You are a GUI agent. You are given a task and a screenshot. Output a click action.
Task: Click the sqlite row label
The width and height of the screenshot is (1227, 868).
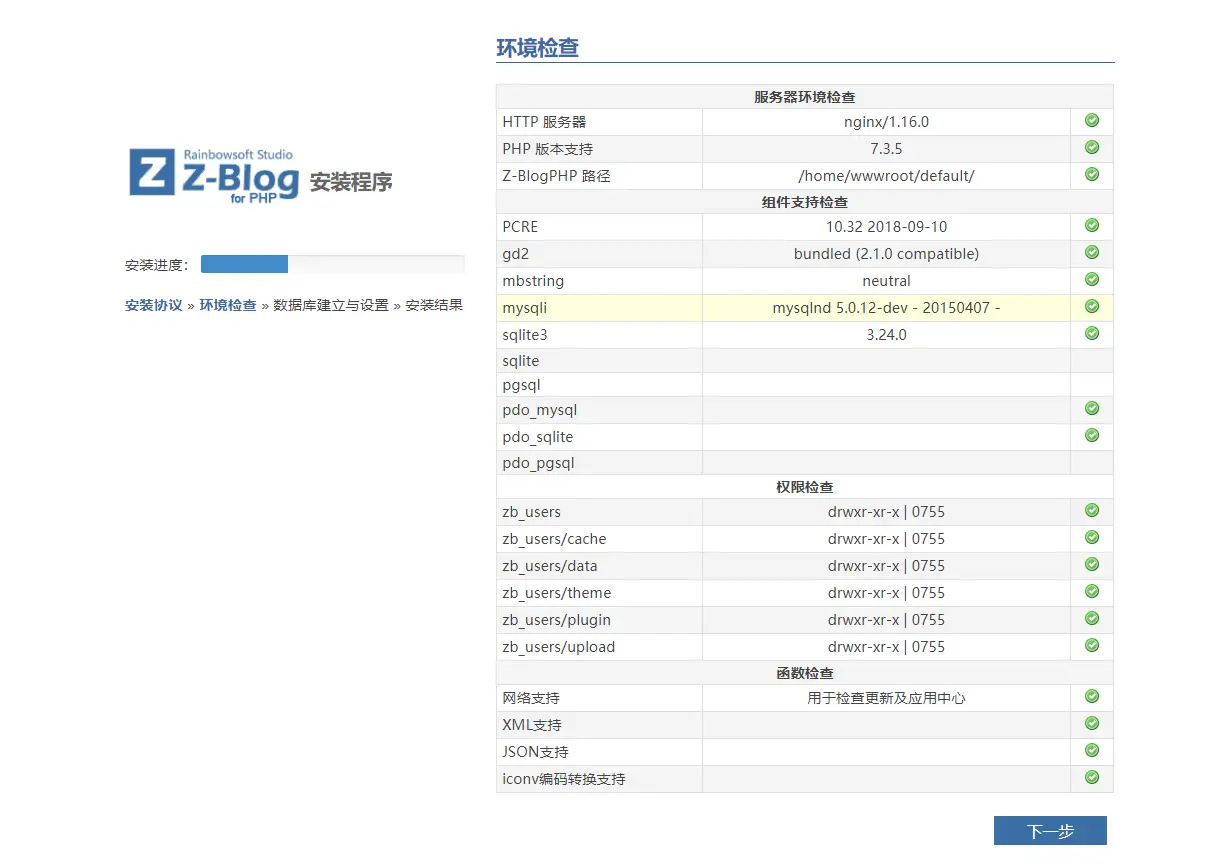point(521,361)
